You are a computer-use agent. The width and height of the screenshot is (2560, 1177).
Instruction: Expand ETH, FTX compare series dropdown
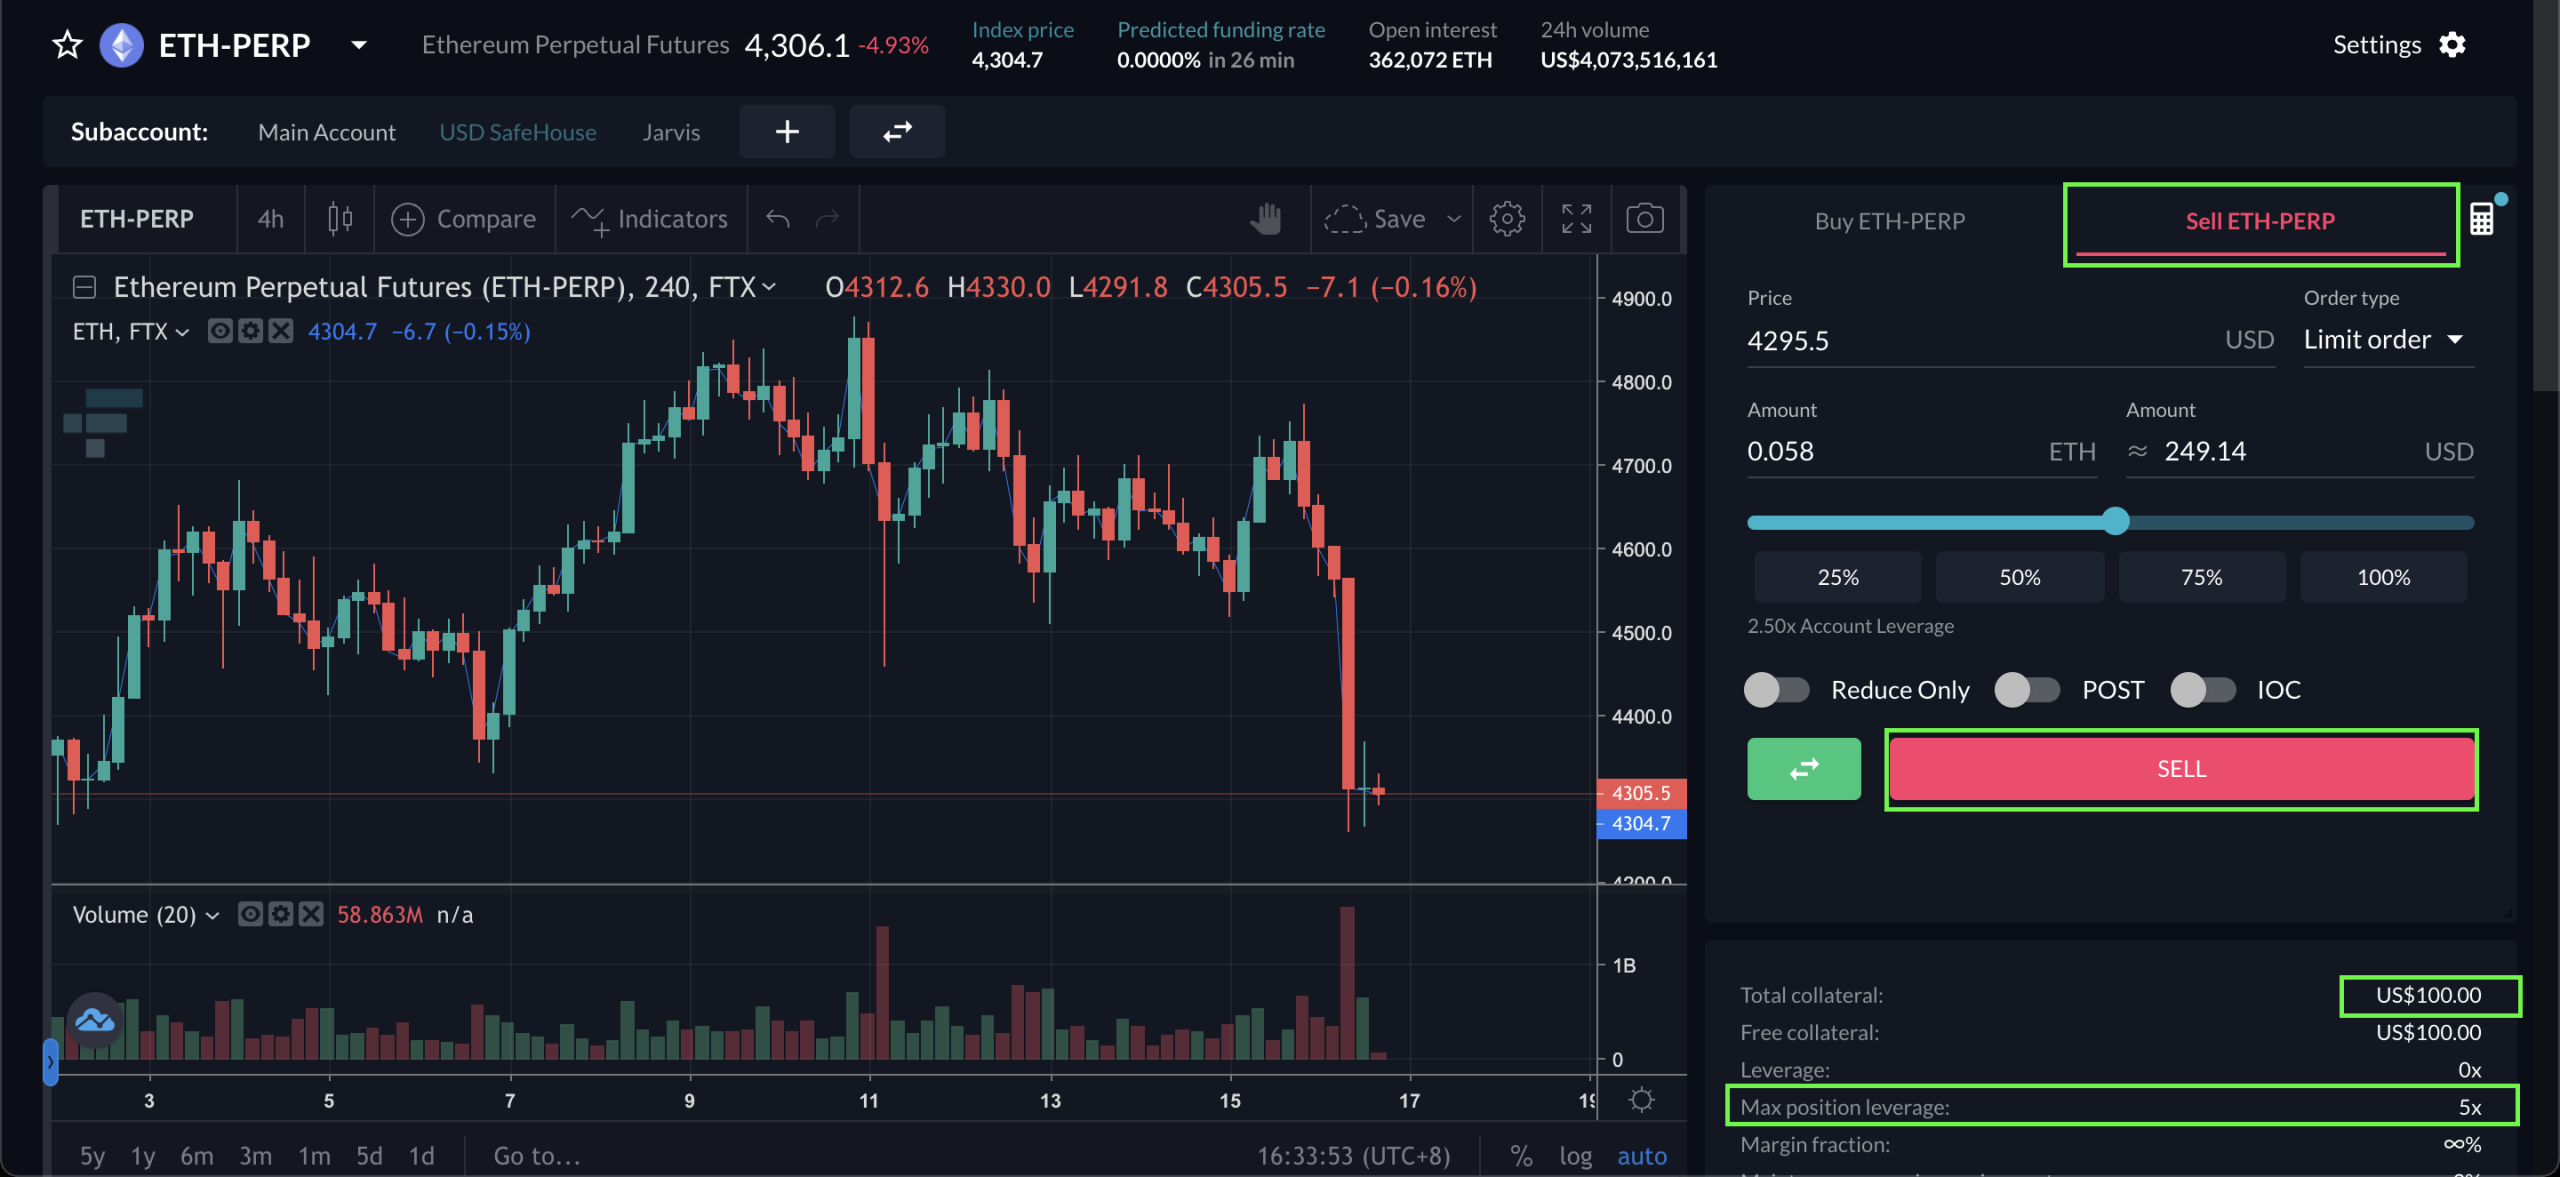click(182, 332)
